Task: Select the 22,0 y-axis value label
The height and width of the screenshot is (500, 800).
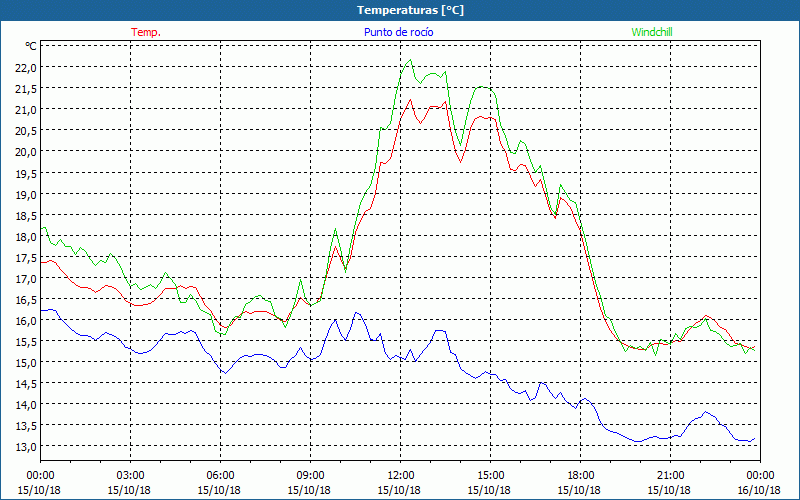Action: [x=25, y=67]
